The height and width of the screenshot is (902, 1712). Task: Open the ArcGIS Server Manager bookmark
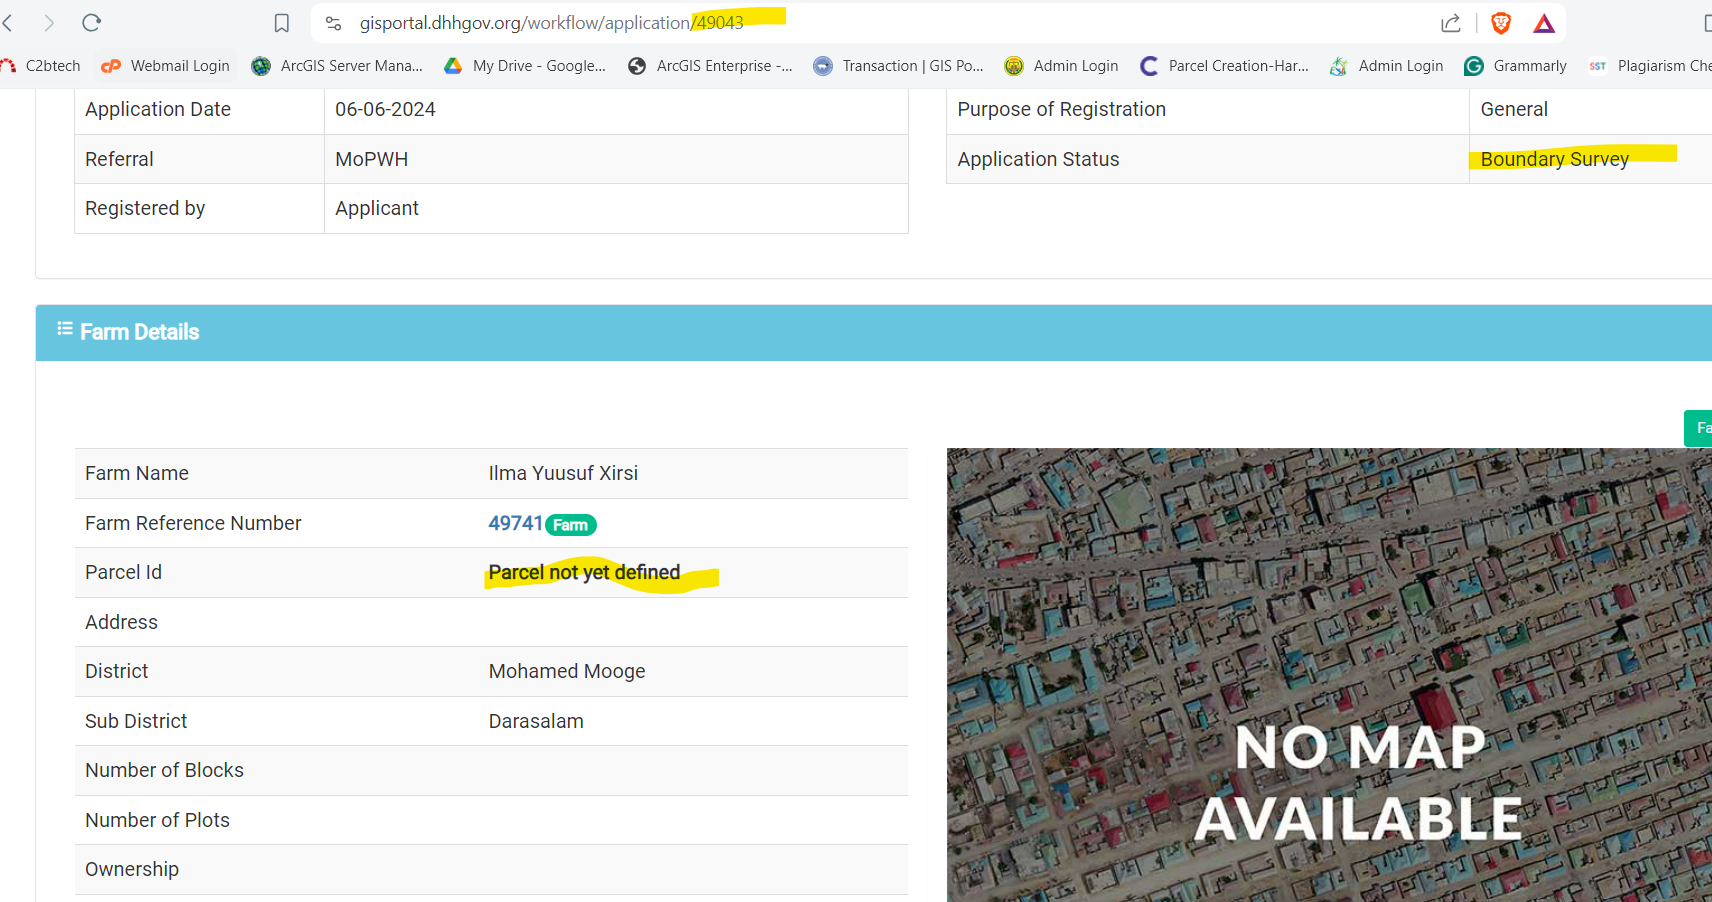pyautogui.click(x=337, y=66)
